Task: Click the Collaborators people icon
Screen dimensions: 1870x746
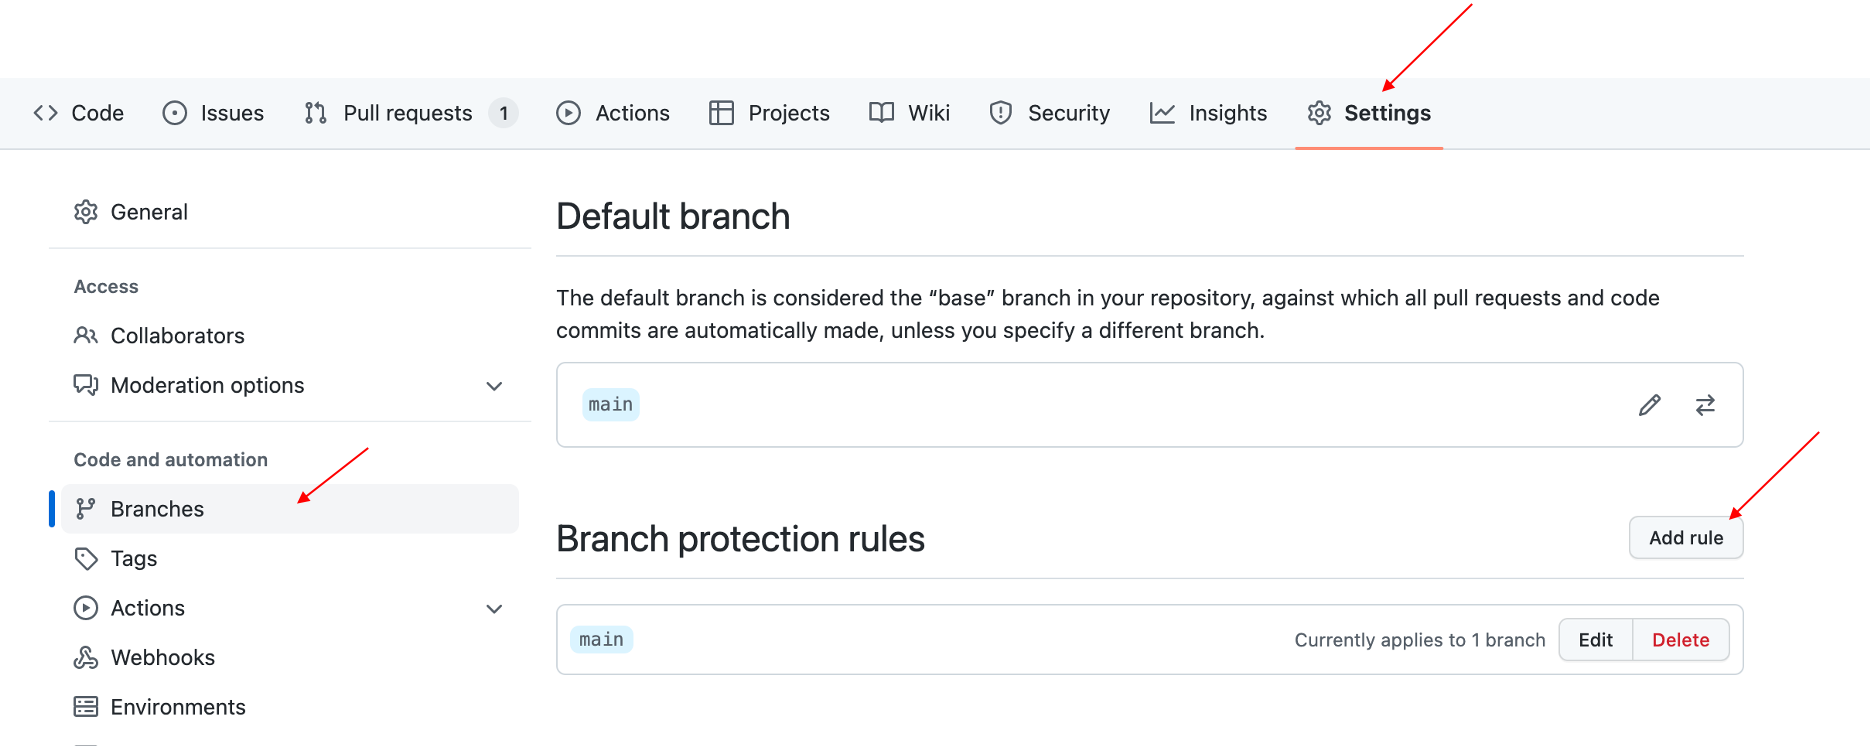Action: point(86,336)
